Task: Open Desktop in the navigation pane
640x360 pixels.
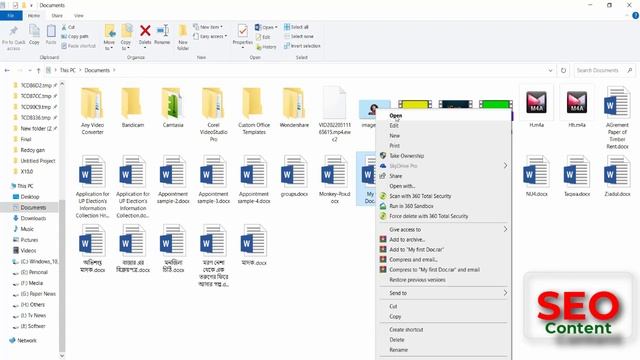Action: click(29, 197)
